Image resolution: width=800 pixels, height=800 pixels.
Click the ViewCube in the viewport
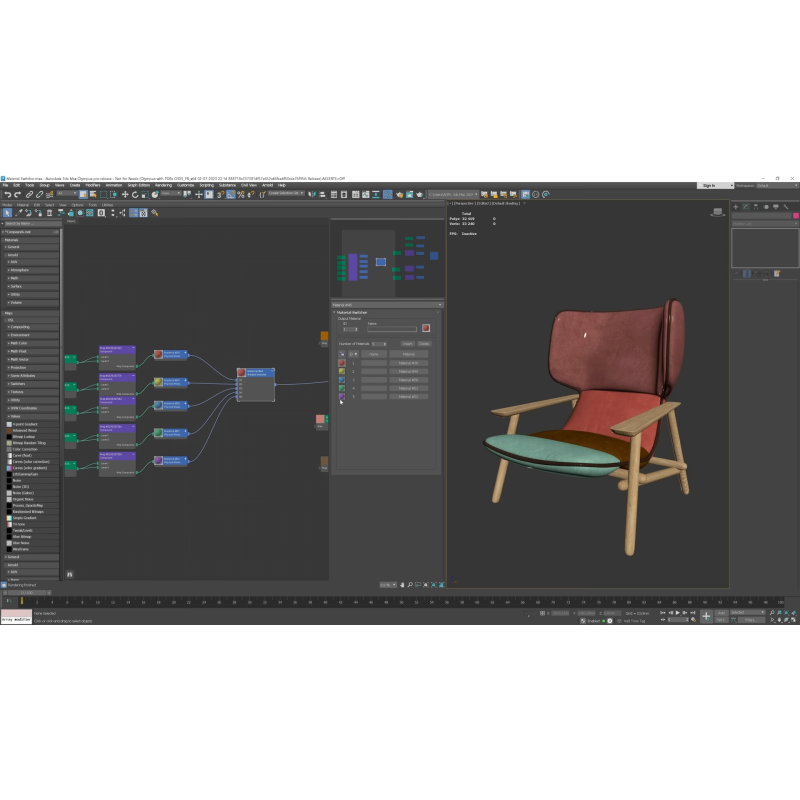718,212
